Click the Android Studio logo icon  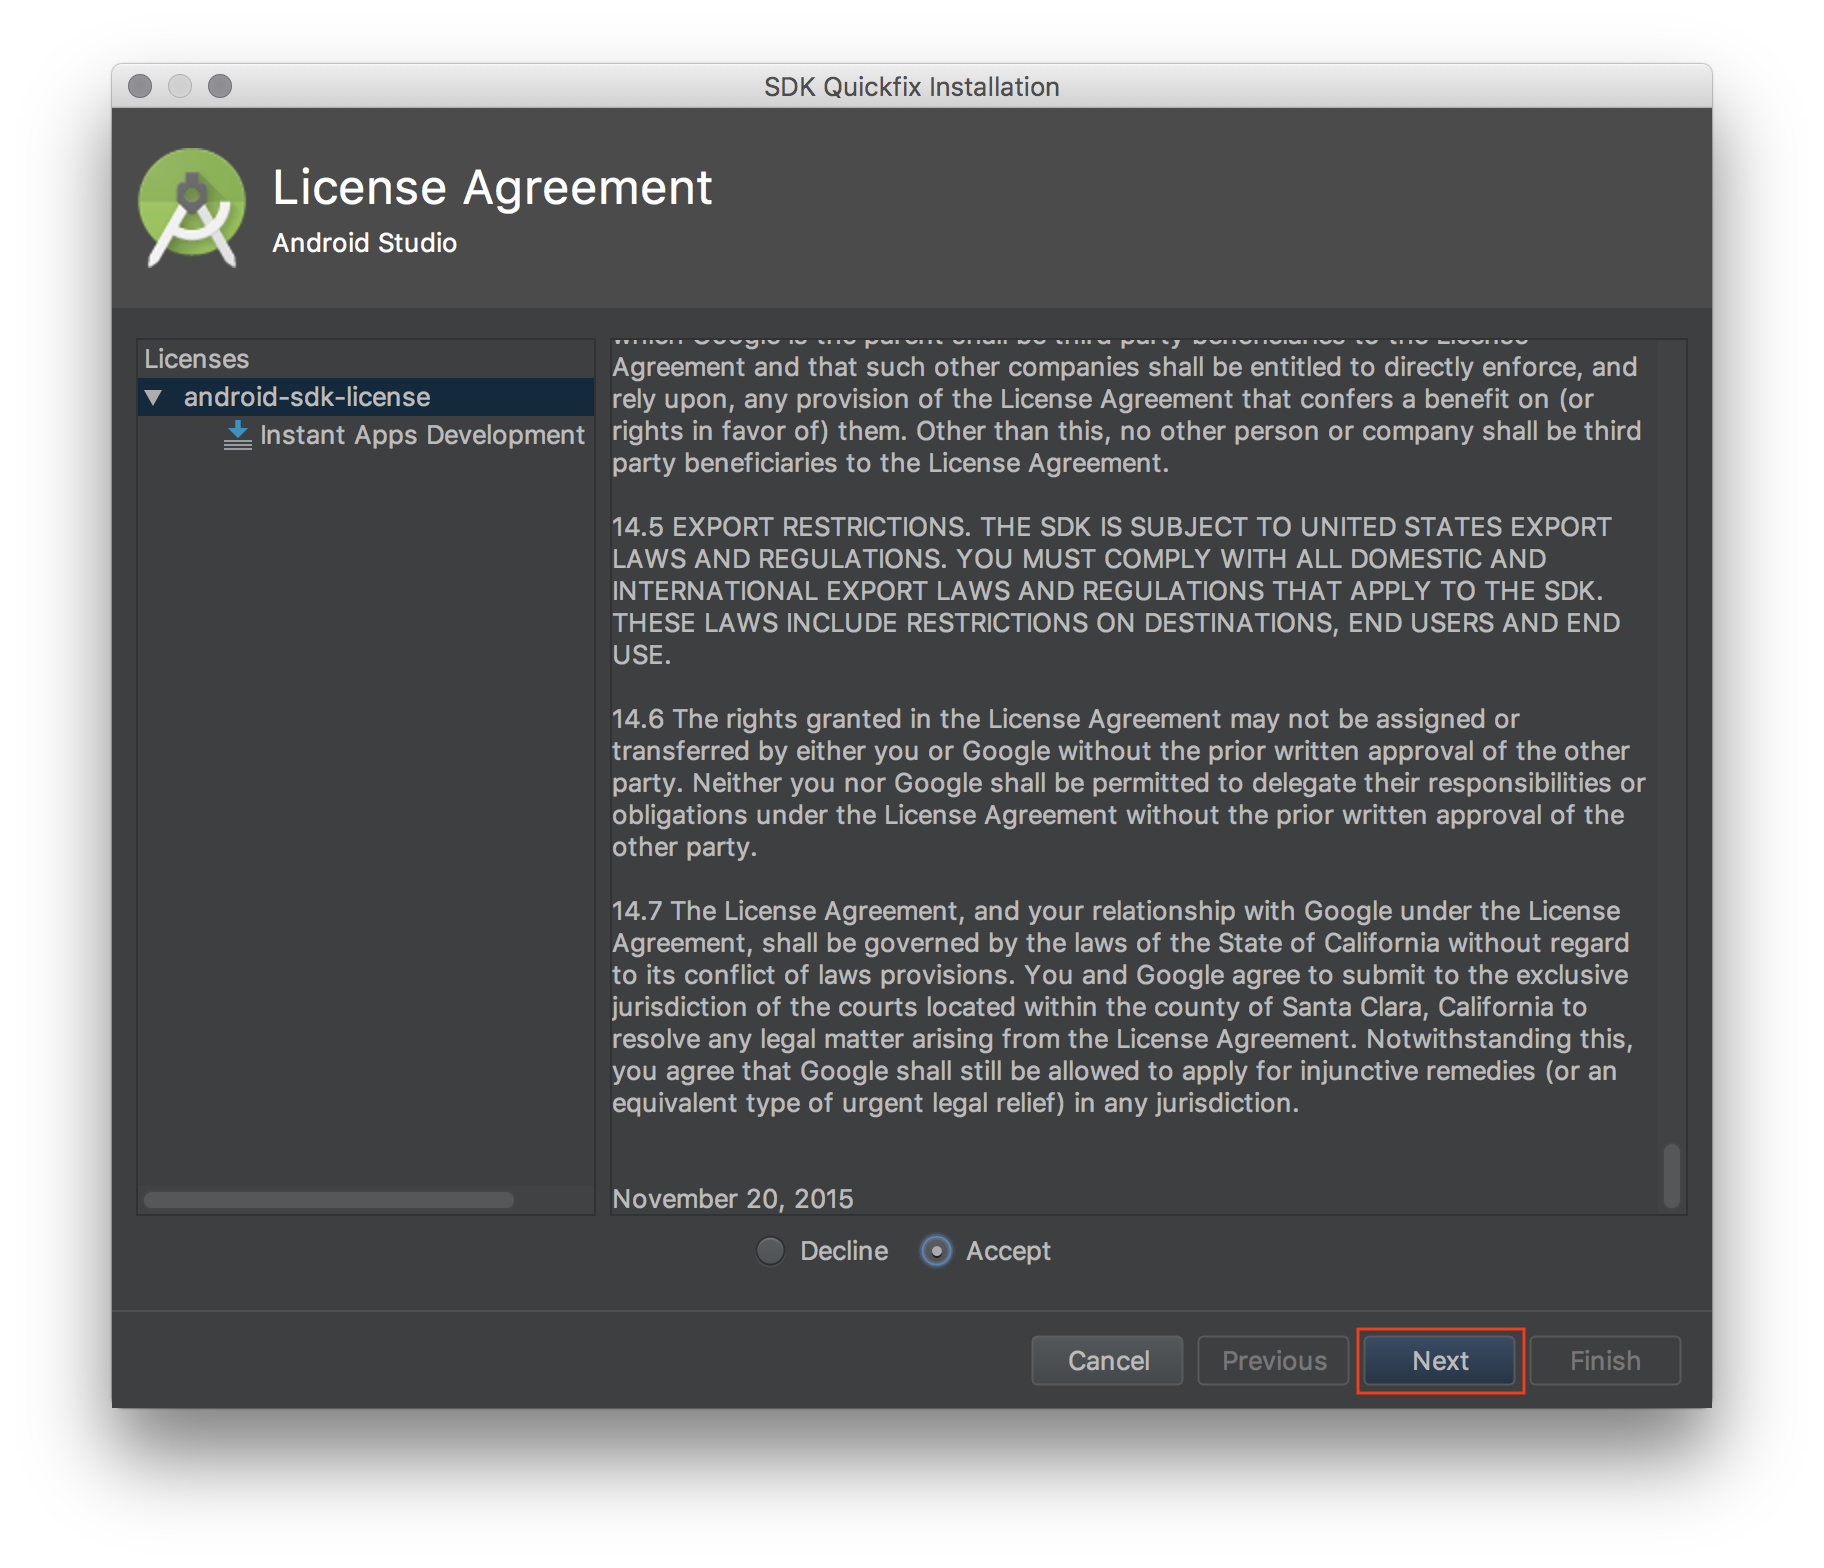191,207
